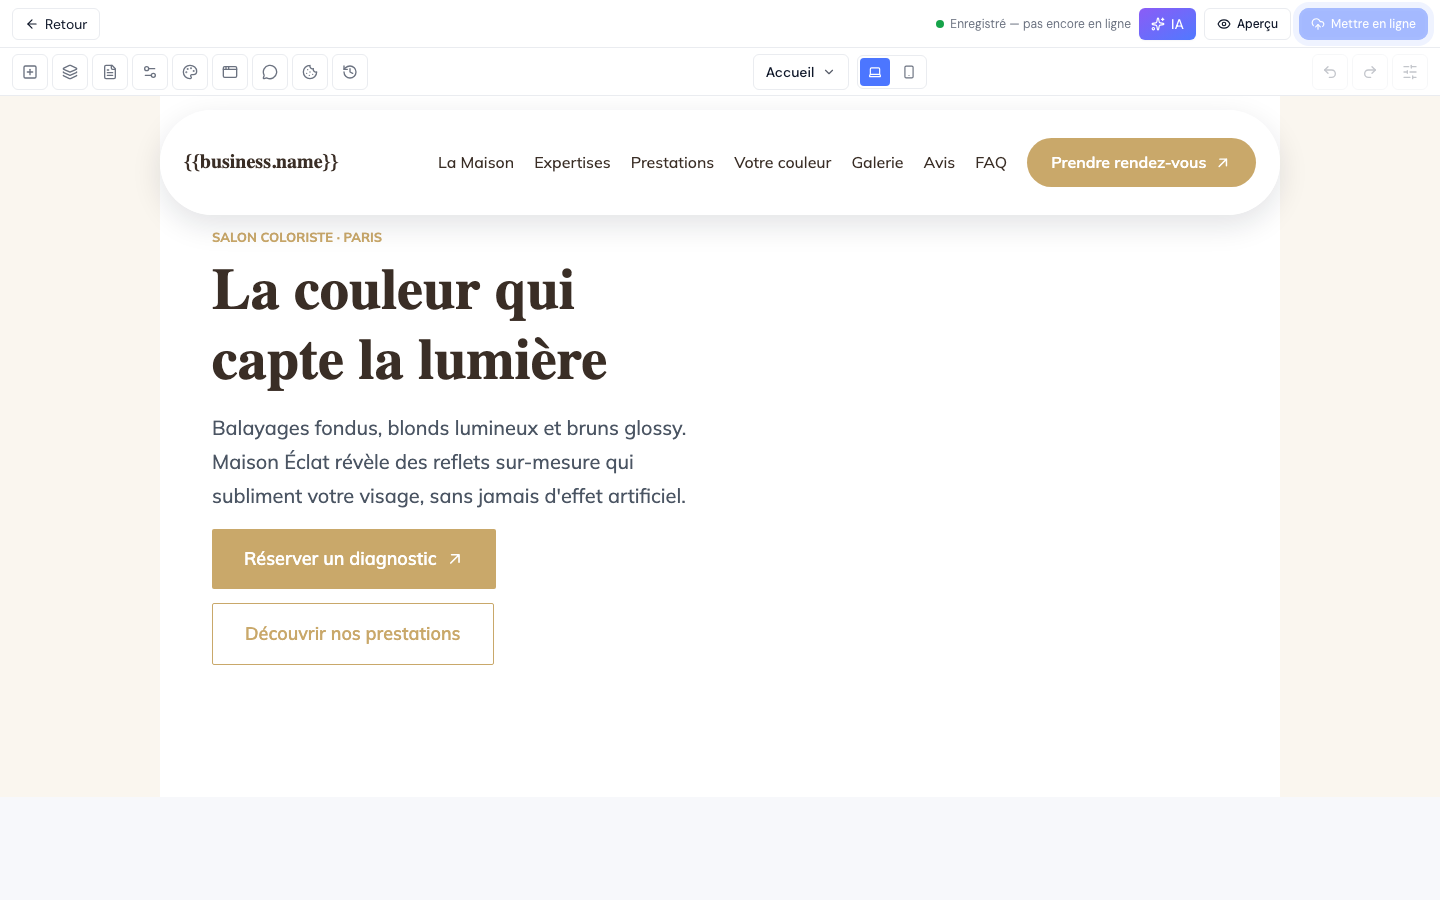1440x900 pixels.
Task: Click Réserver un diagnostic button
Action: [354, 559]
